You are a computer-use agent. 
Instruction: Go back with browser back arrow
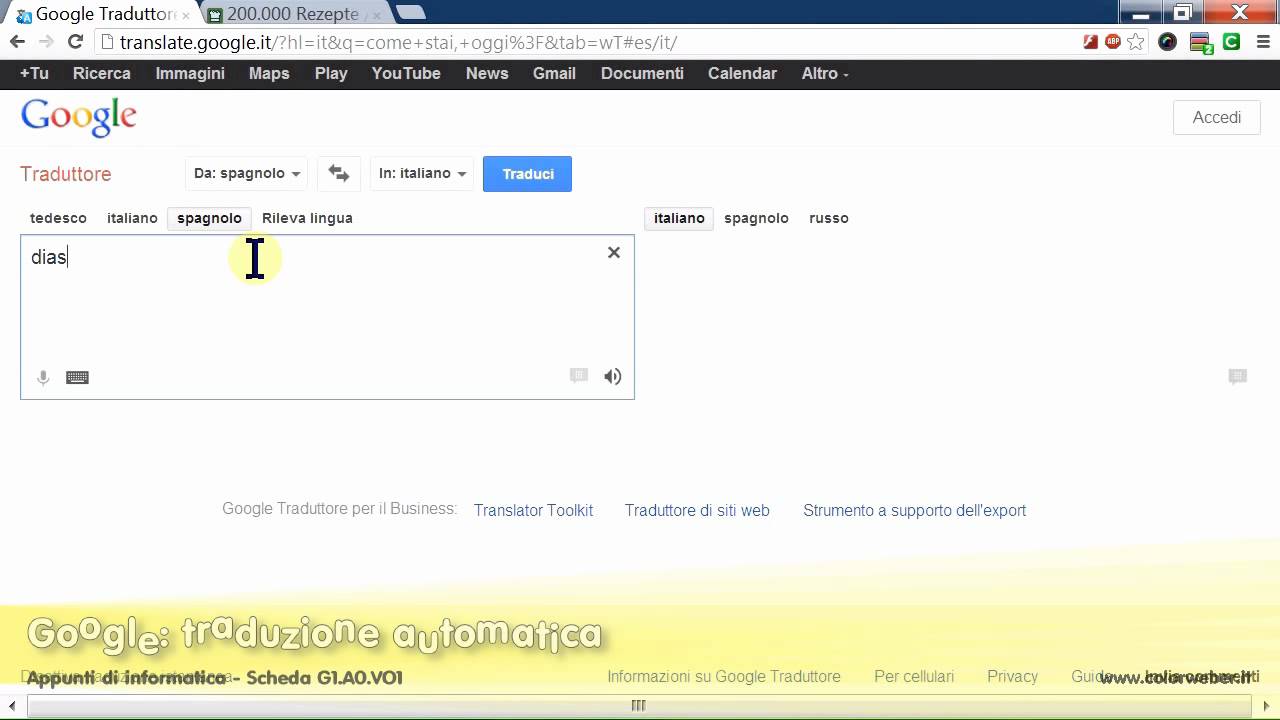point(17,42)
